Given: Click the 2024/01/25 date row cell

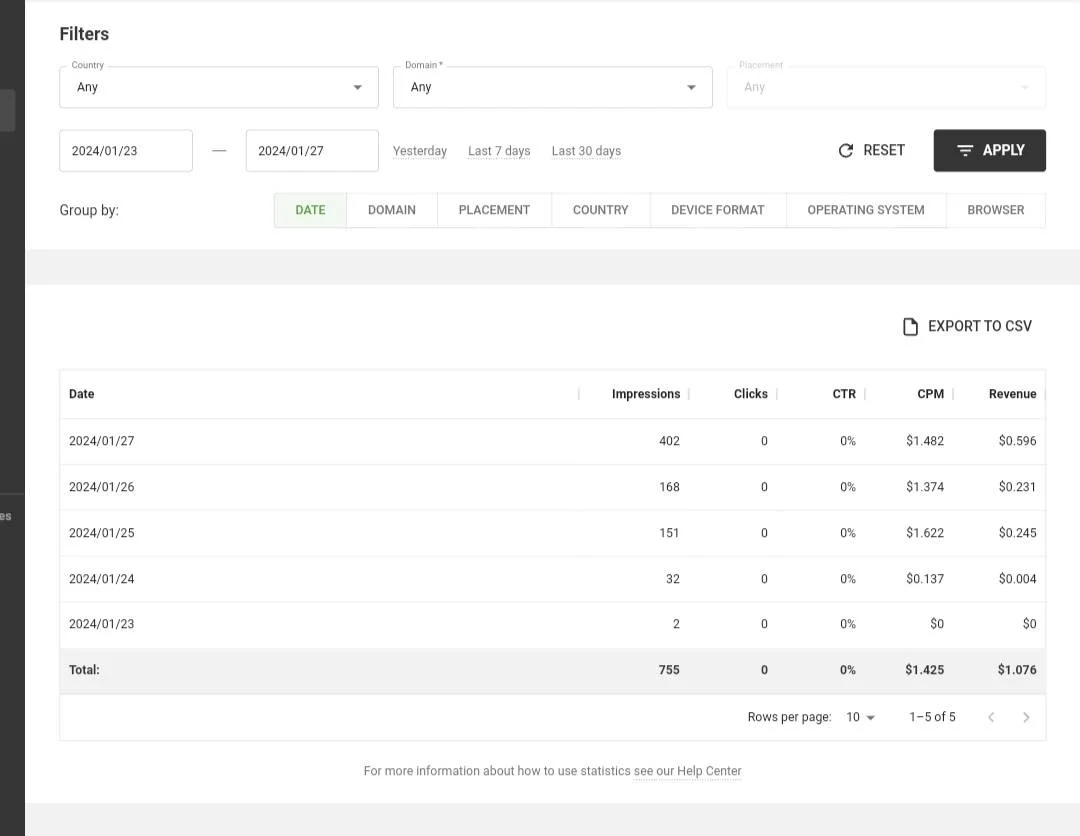Looking at the screenshot, I should (x=101, y=533).
